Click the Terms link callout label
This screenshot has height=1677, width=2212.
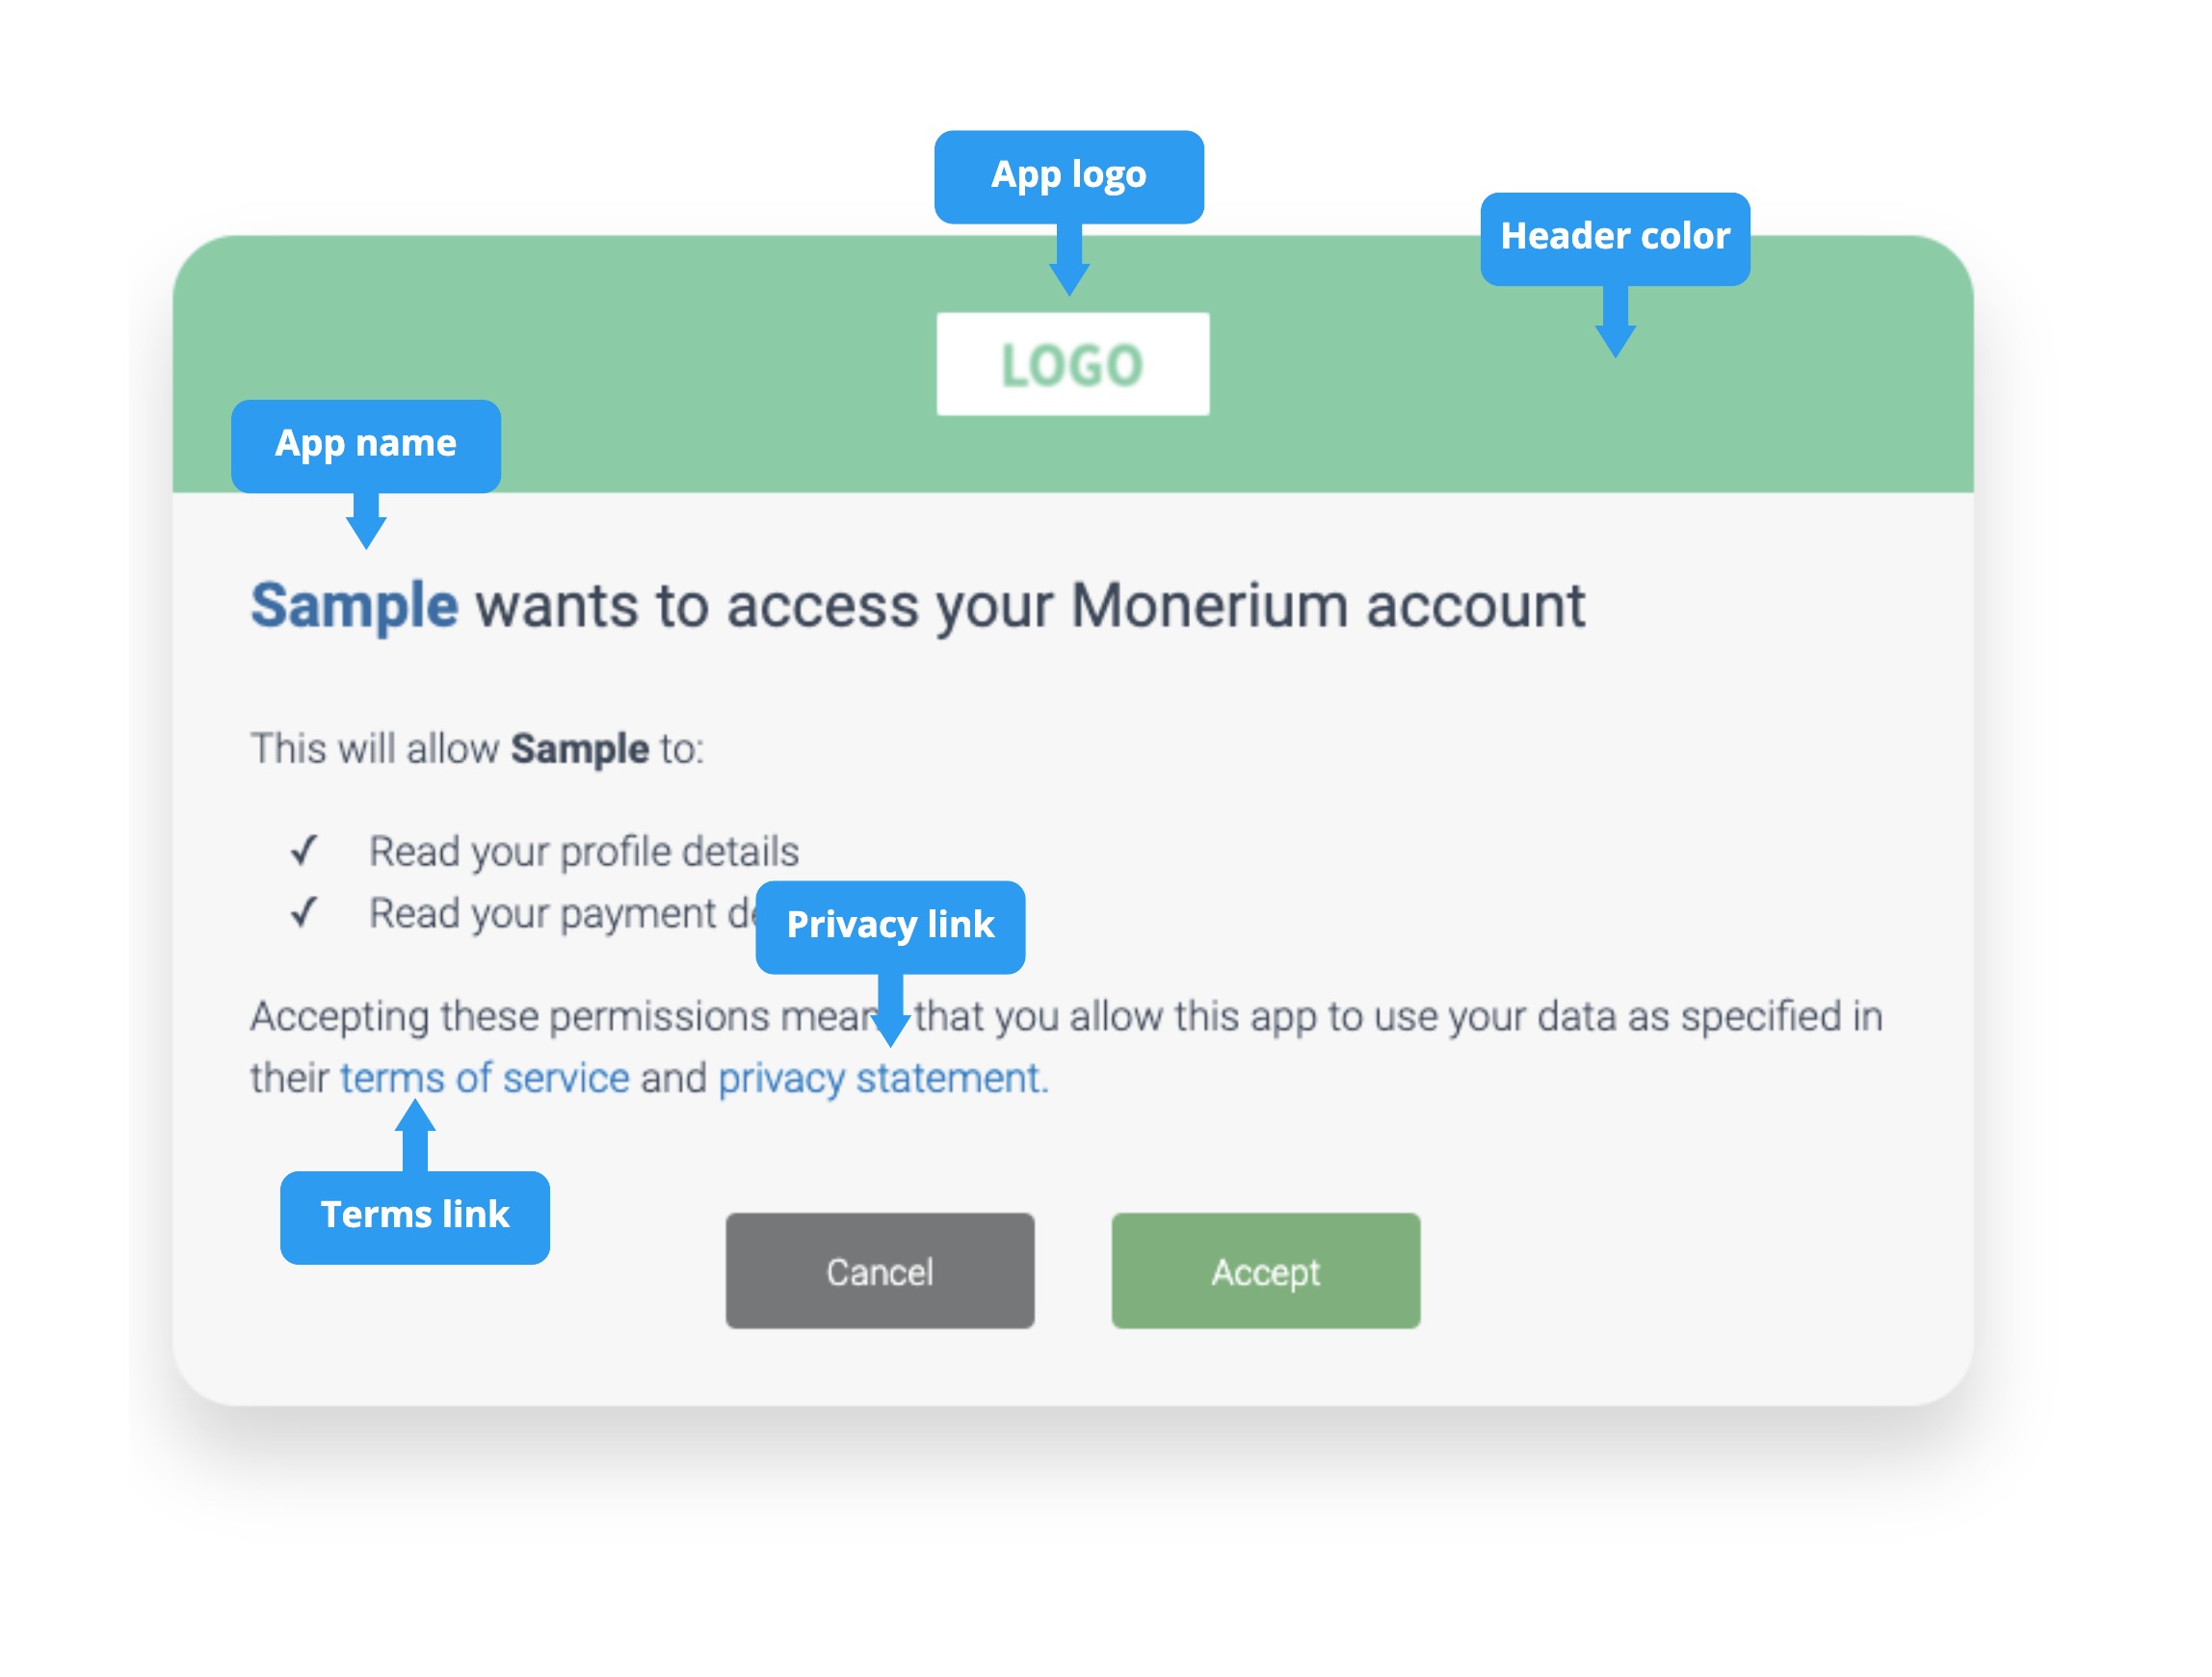tap(414, 1215)
